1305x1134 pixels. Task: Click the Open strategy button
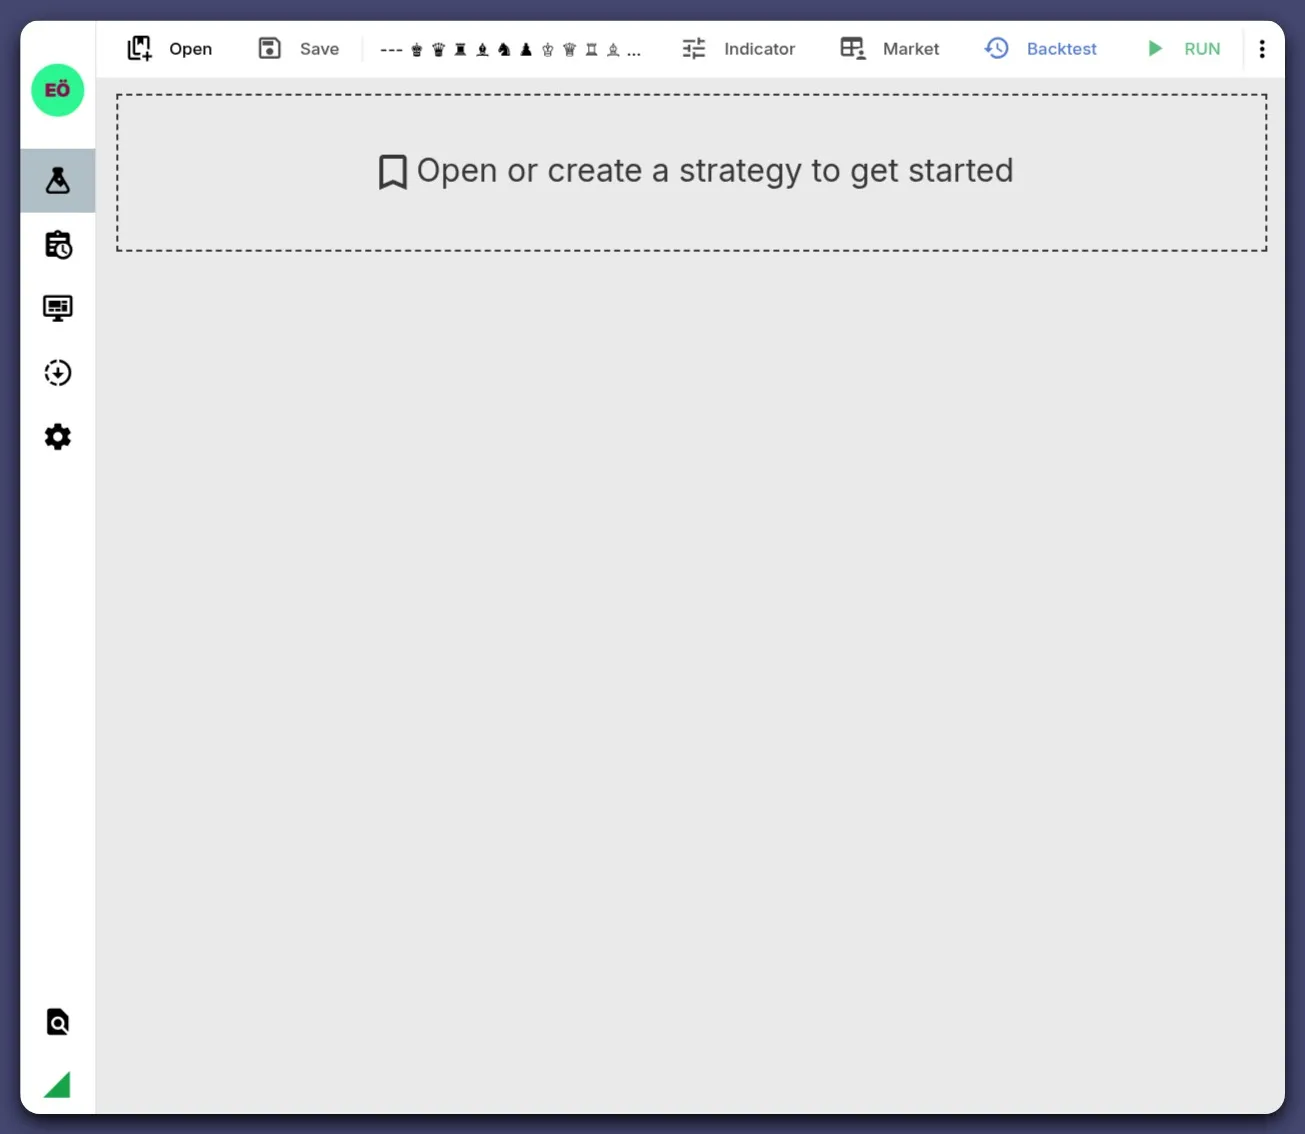coord(170,49)
